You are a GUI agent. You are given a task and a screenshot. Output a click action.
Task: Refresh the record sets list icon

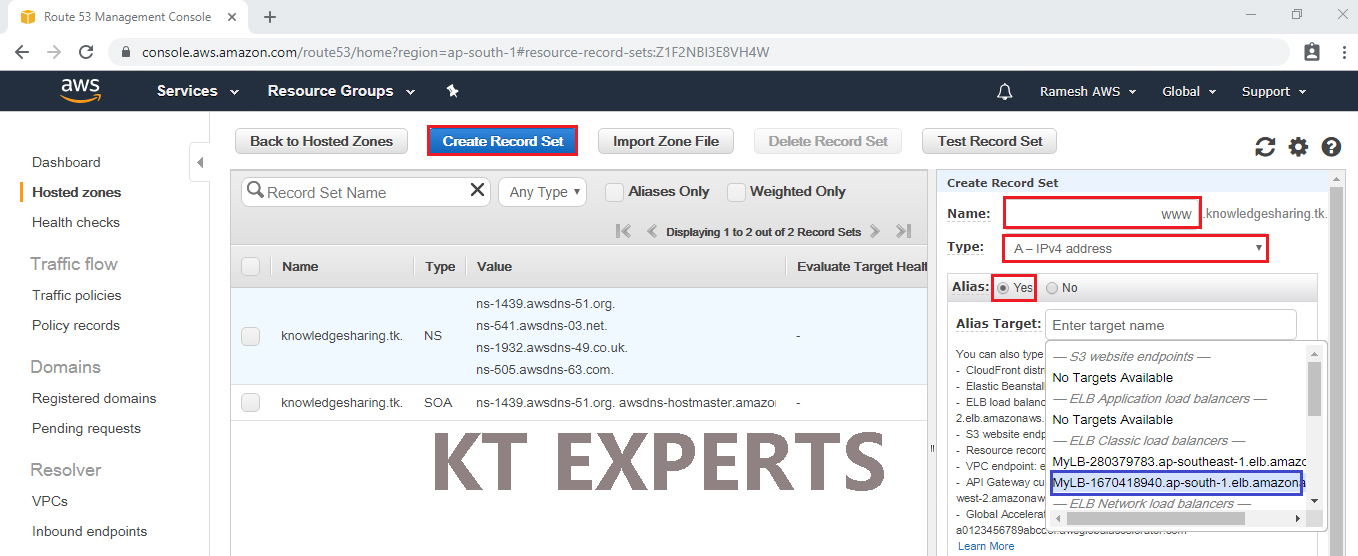(x=1265, y=147)
